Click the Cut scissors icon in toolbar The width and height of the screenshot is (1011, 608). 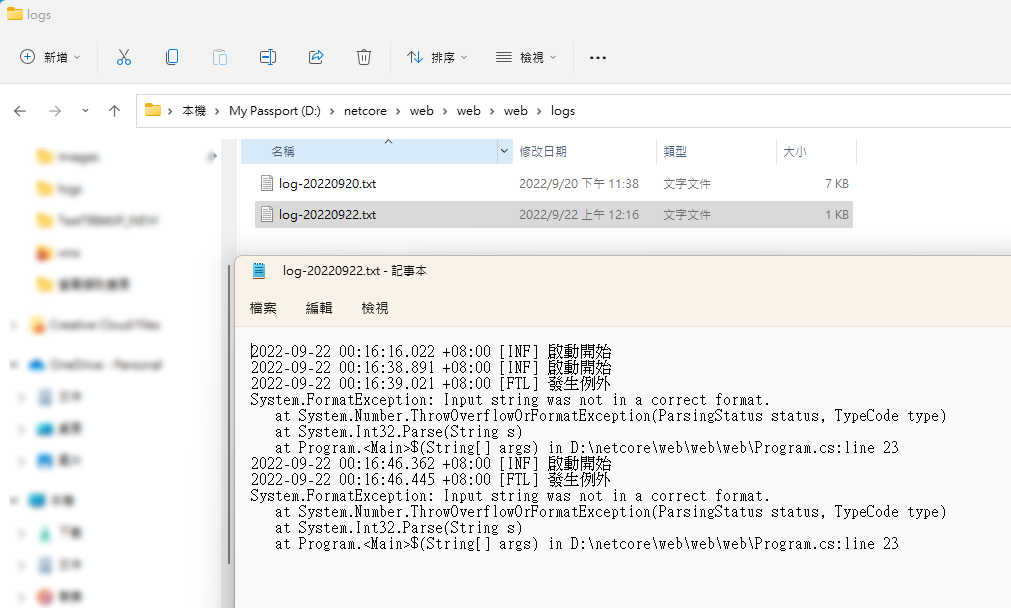124,57
